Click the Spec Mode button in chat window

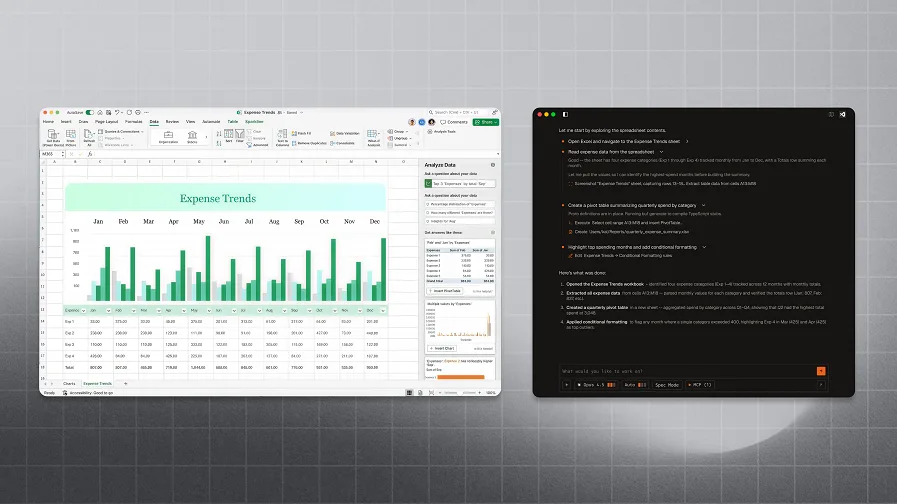[667, 385]
